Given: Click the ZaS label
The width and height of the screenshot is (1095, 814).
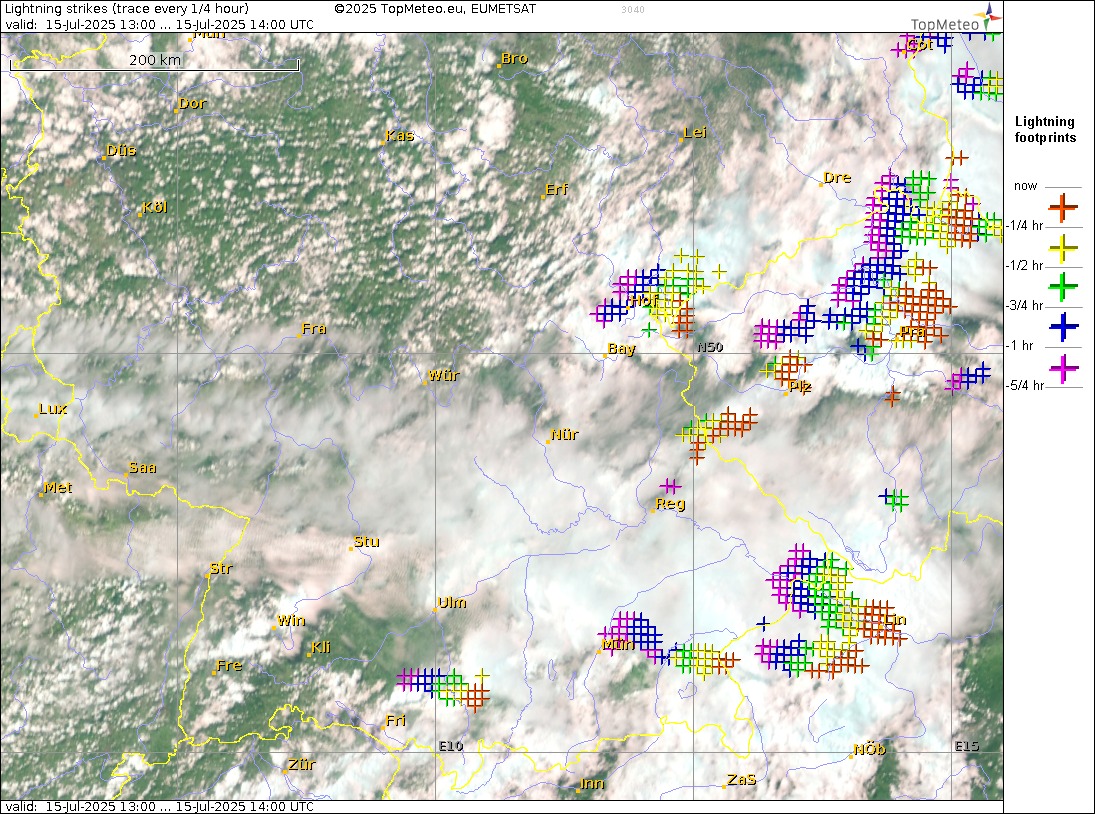Looking at the screenshot, I should tap(741, 779).
